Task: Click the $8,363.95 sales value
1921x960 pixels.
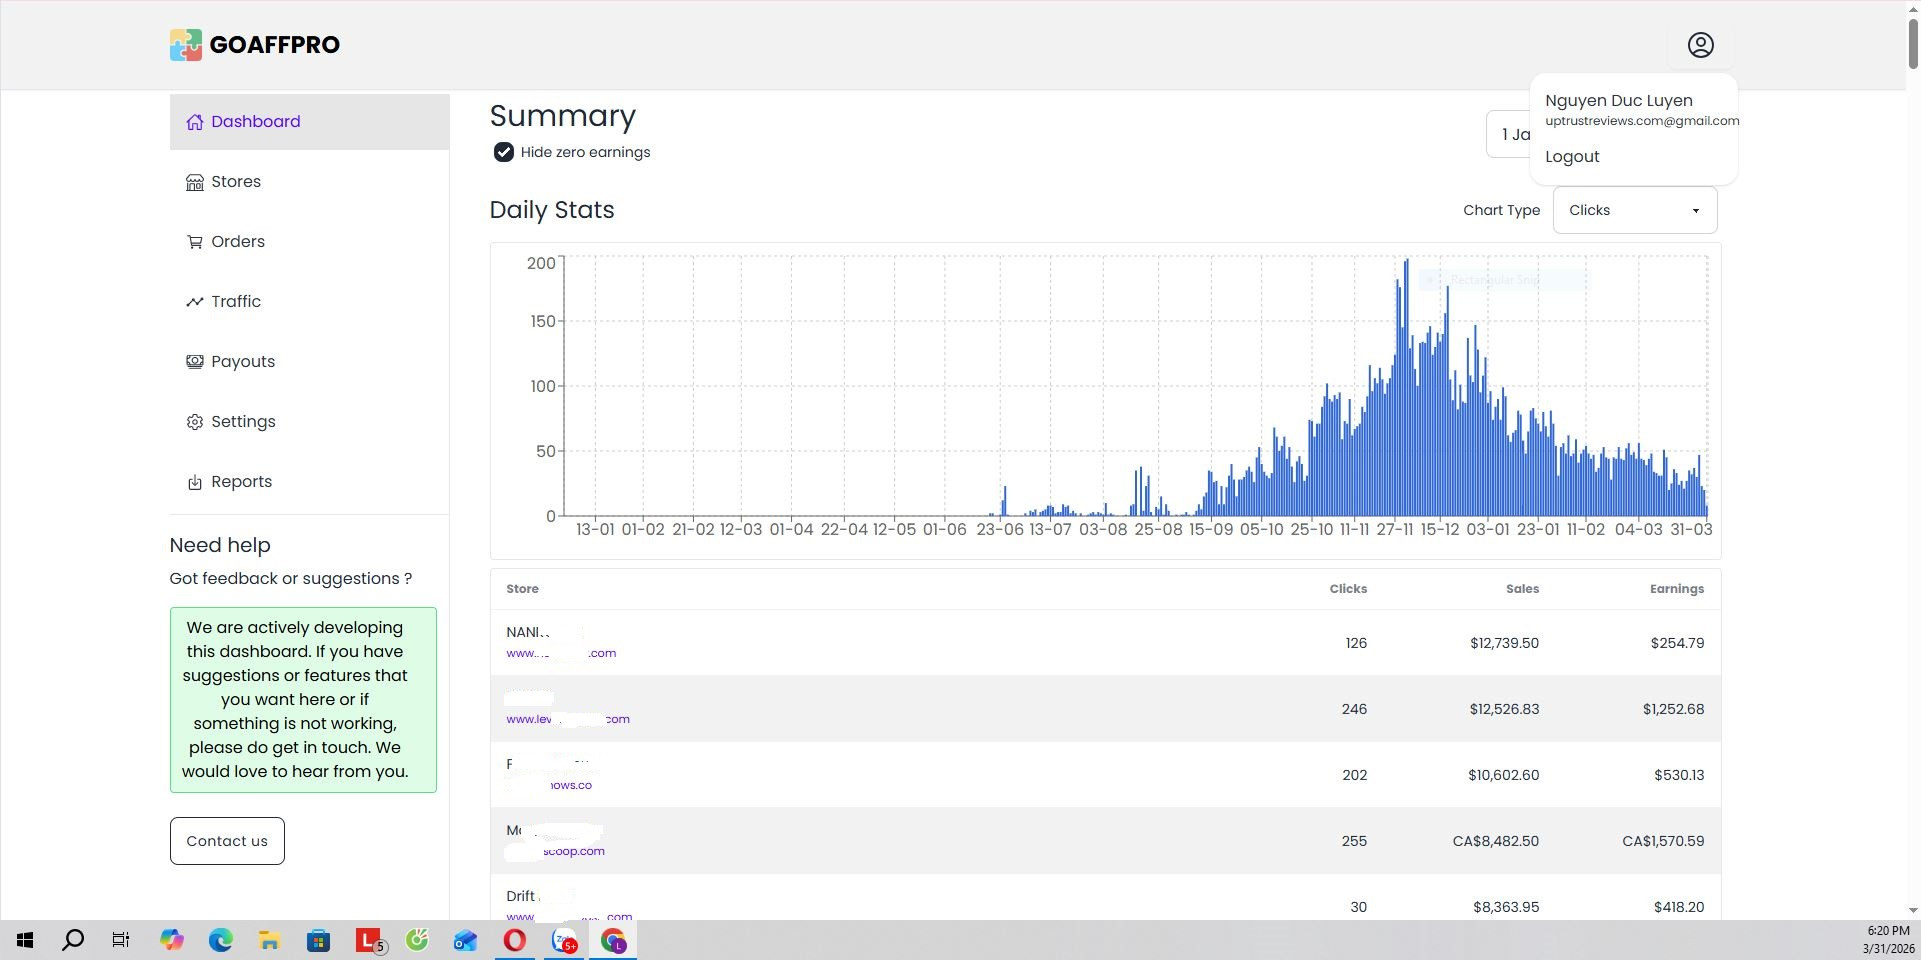Action: pos(1506,907)
